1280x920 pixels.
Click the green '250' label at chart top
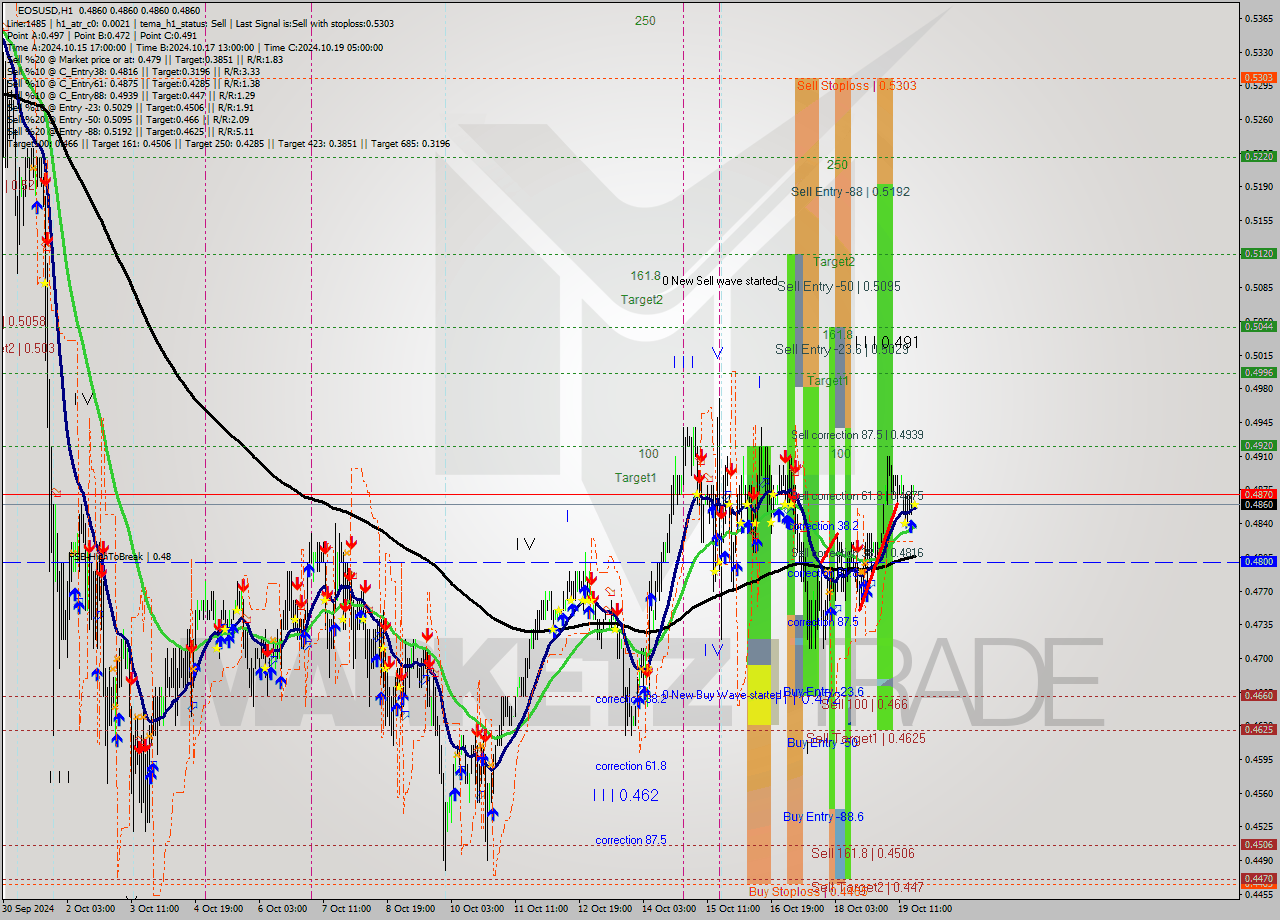645,20
